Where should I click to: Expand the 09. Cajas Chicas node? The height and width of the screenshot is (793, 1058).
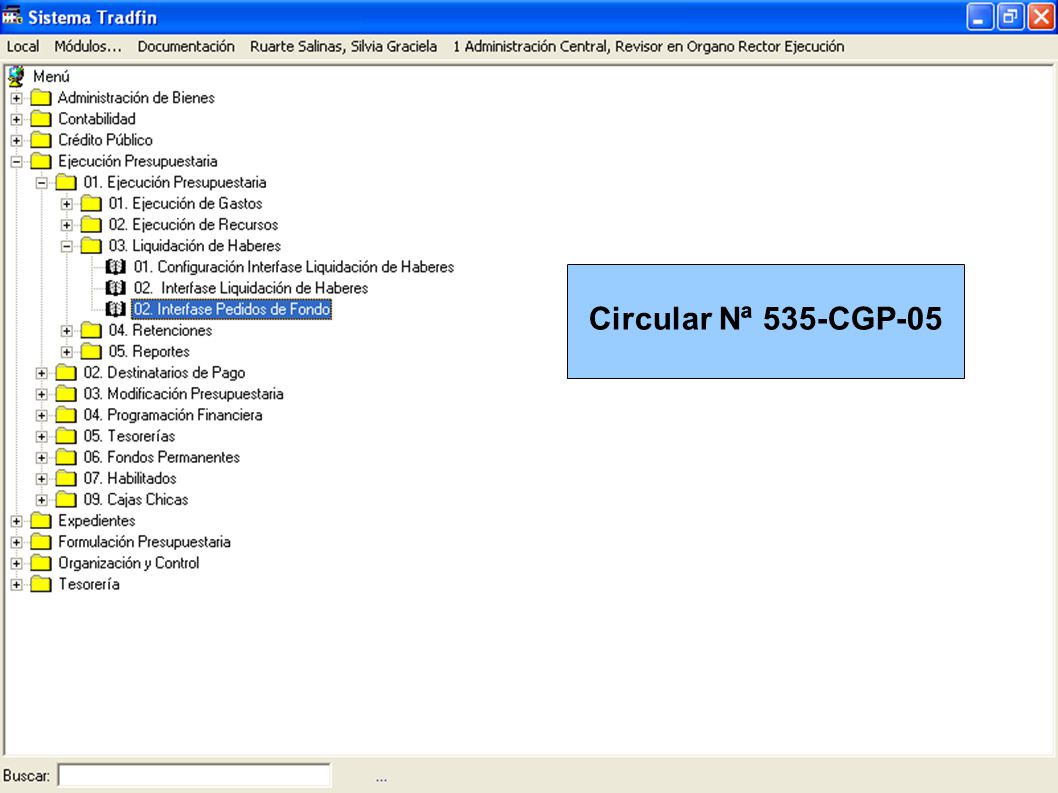click(x=42, y=500)
